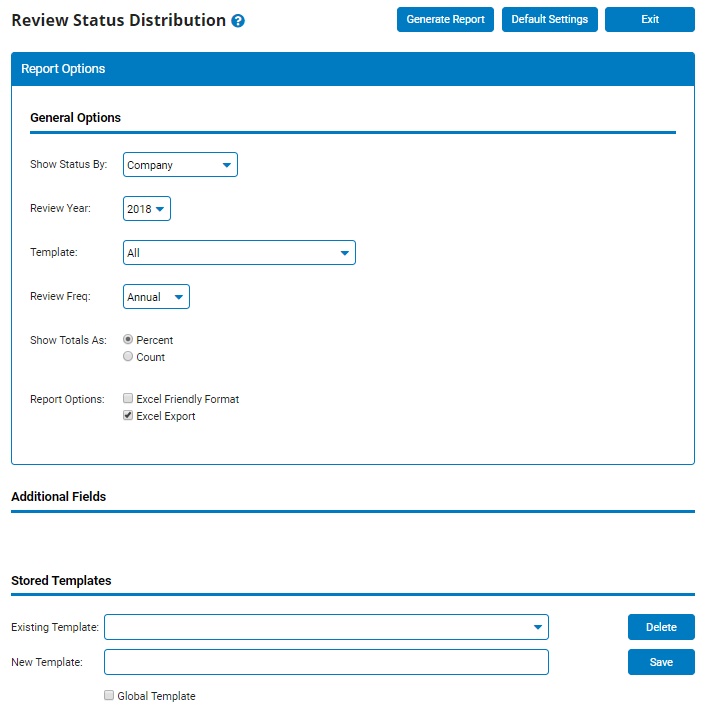Delete the stored template
Screen dimensions: 706x716
tap(661, 627)
